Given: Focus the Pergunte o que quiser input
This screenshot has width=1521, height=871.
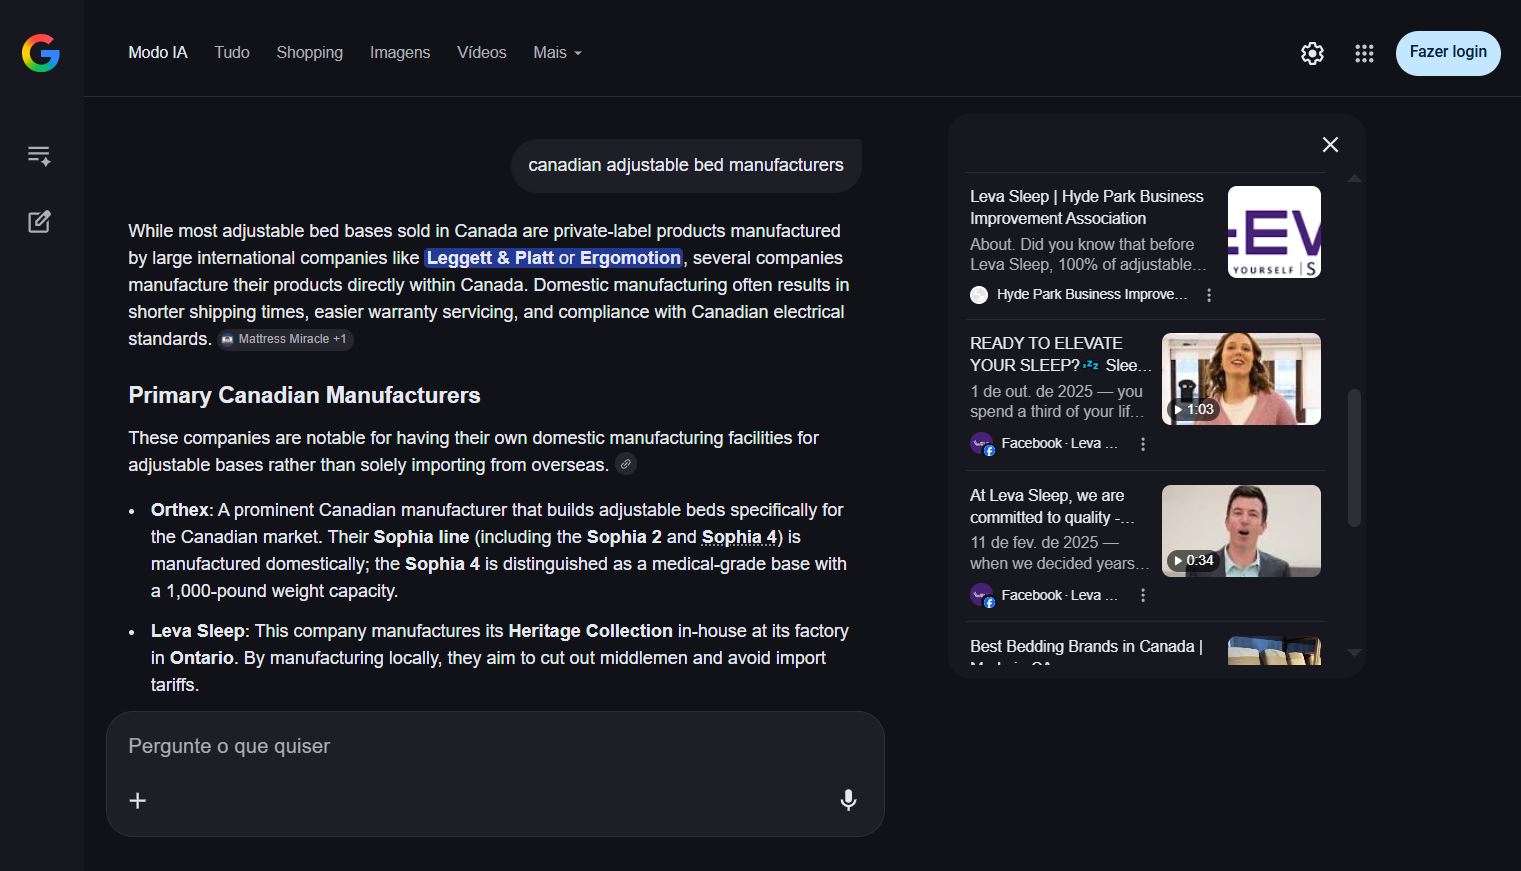Looking at the screenshot, I should pos(495,746).
